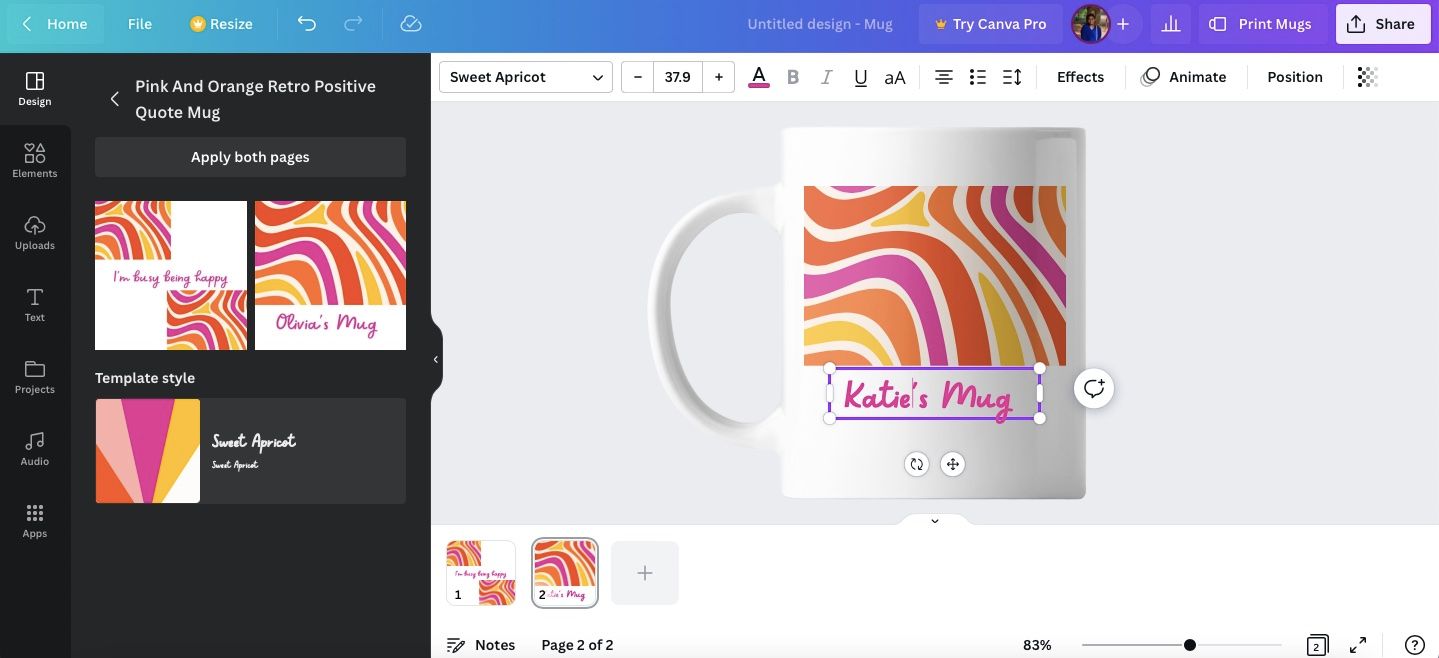The width and height of the screenshot is (1439, 658).
Task: Toggle italic text formatting
Action: [x=826, y=77]
